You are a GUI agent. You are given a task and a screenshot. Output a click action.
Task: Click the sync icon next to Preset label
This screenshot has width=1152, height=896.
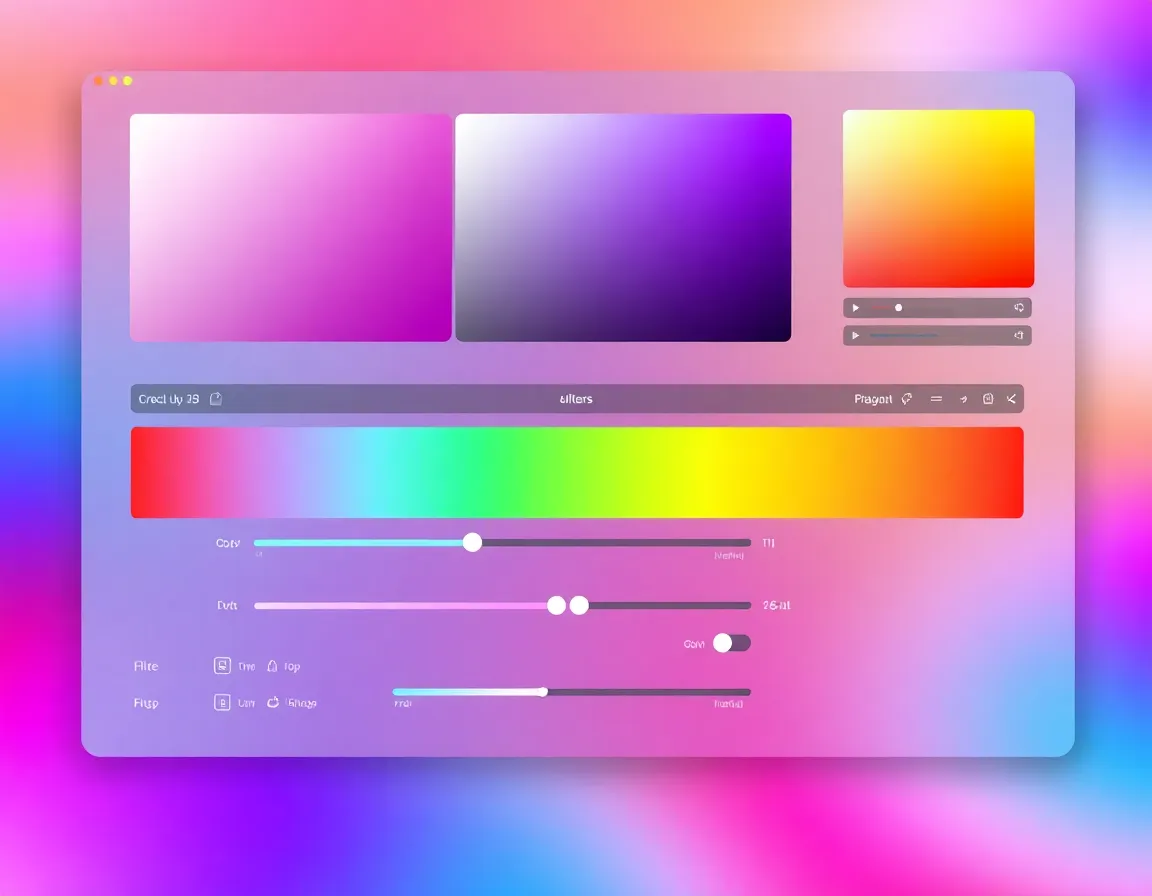point(906,398)
